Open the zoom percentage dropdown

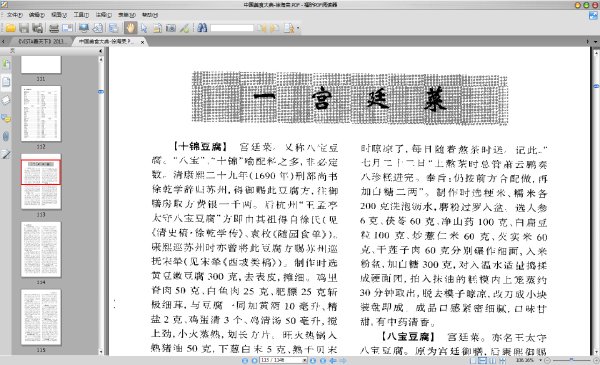click(540, 360)
